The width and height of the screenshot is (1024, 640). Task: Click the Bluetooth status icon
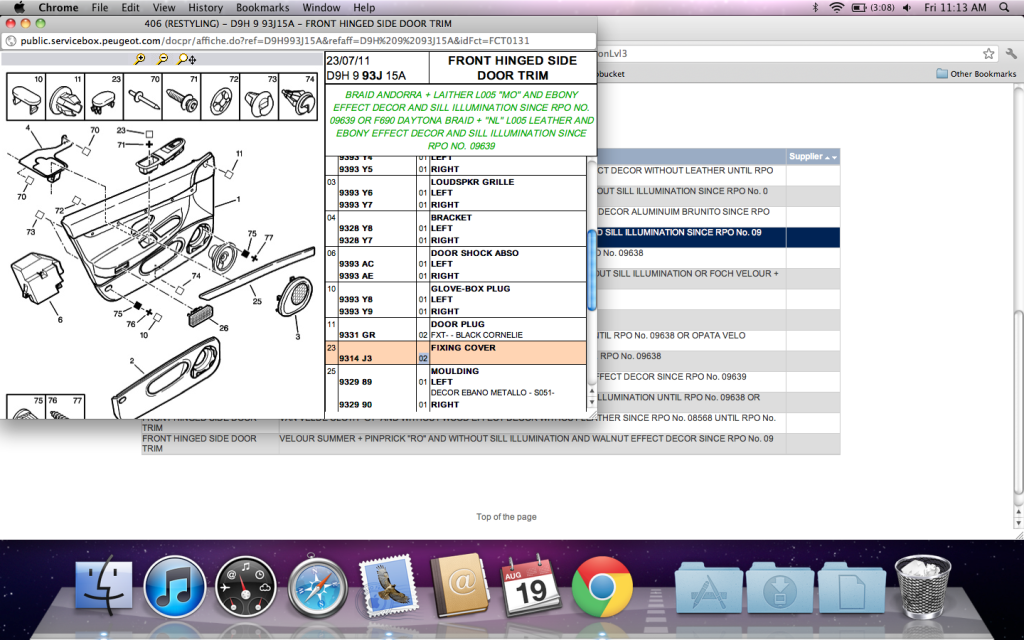[x=815, y=8]
